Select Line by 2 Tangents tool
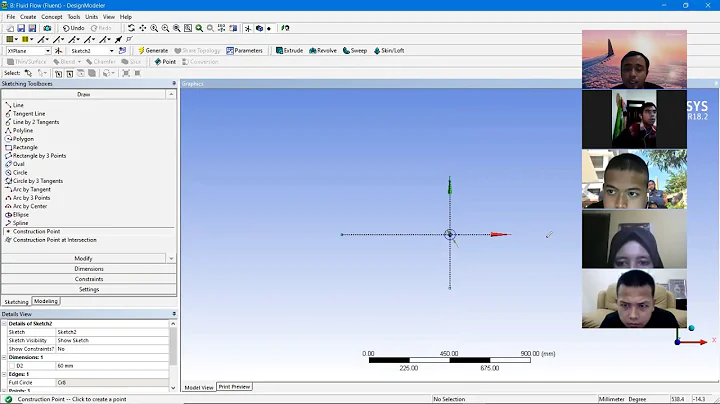 (x=32, y=122)
